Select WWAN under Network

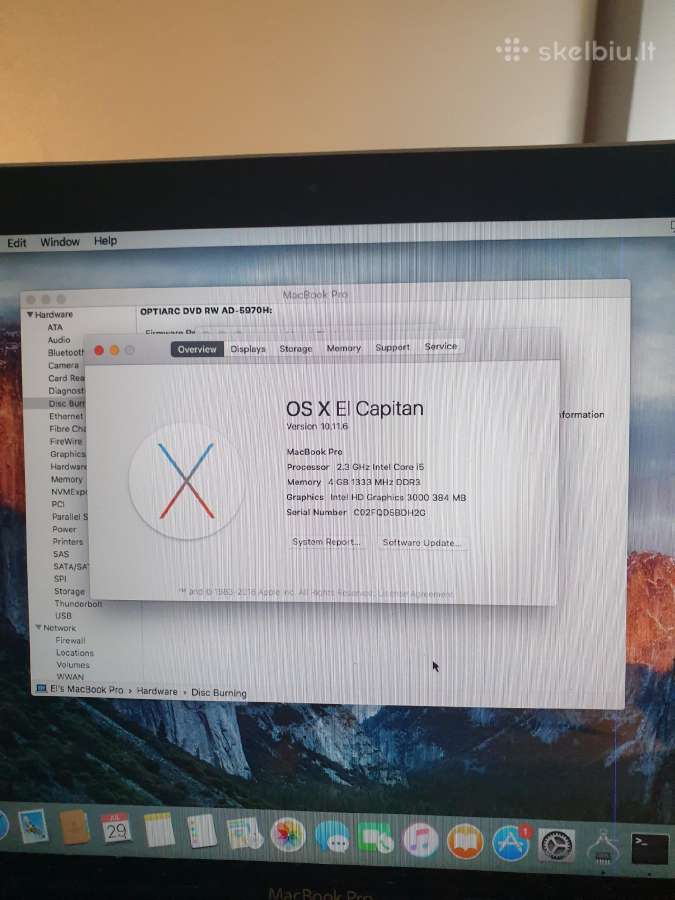pyautogui.click(x=71, y=676)
